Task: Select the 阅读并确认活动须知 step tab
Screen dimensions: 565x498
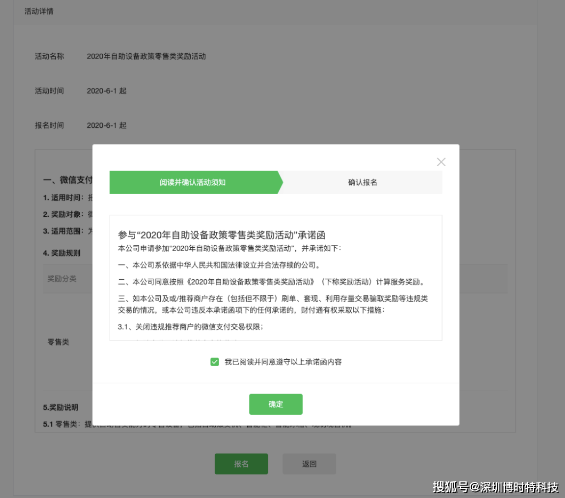Action: tap(196, 182)
